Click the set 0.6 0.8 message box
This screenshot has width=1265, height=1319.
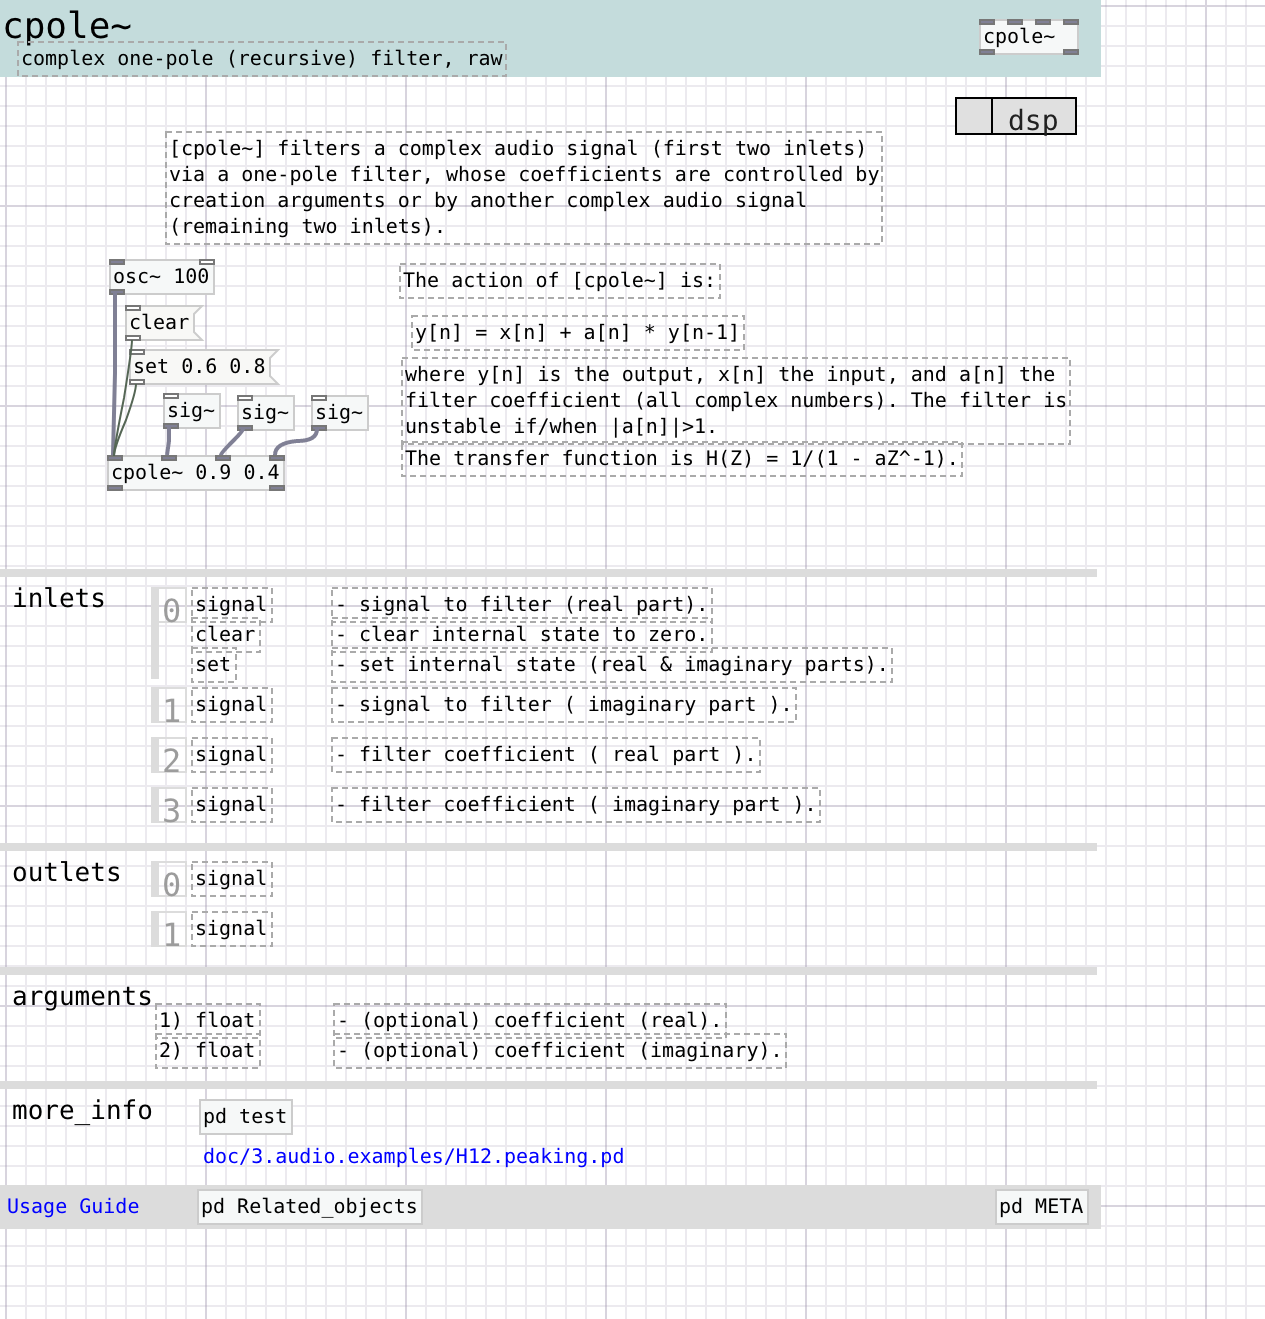200,367
